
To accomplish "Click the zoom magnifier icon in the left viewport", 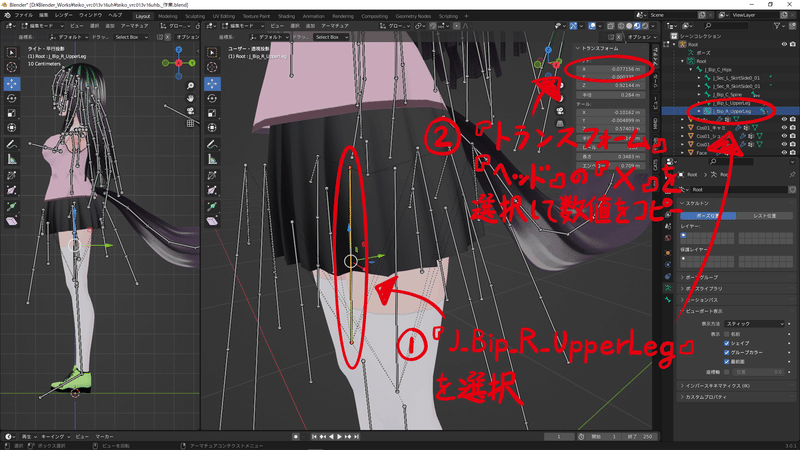I will (190, 86).
